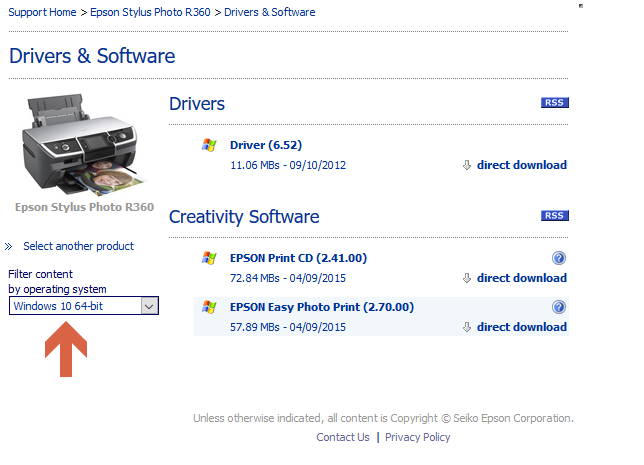Open help icon for EPSON Print CD
644x465 pixels.
(559, 258)
